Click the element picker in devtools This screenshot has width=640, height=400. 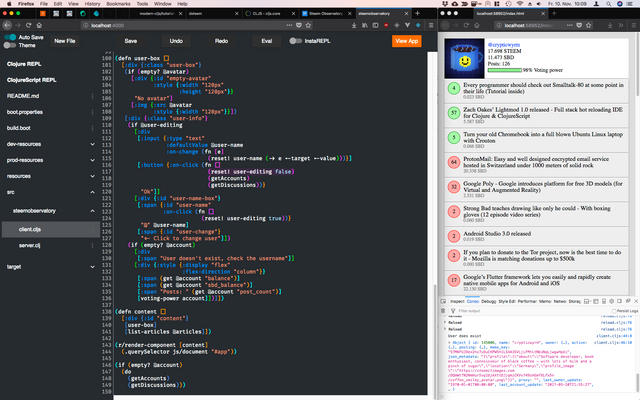(443, 301)
